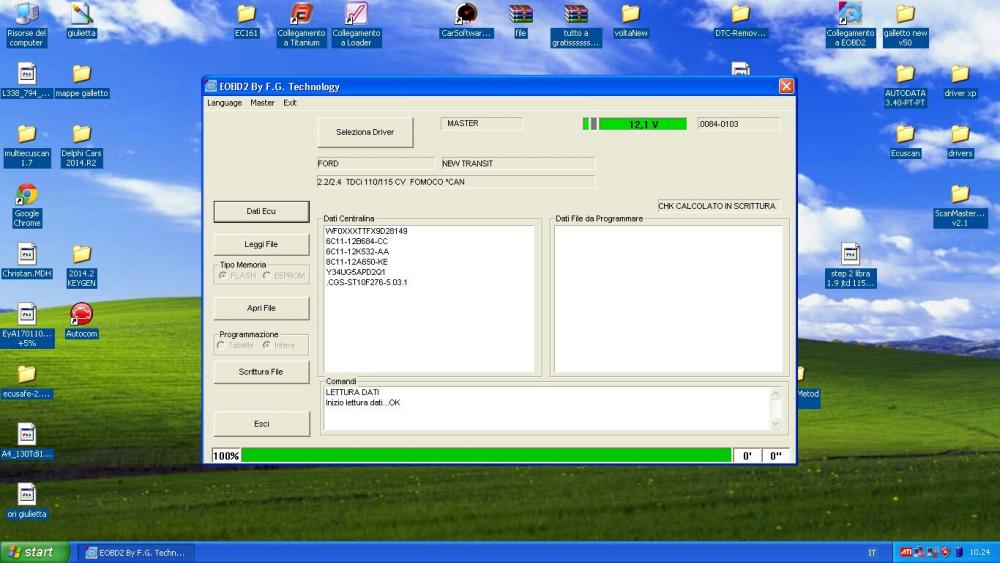Click EOBD2 taskbar button
The height and width of the screenshot is (563, 1000).
(135, 552)
